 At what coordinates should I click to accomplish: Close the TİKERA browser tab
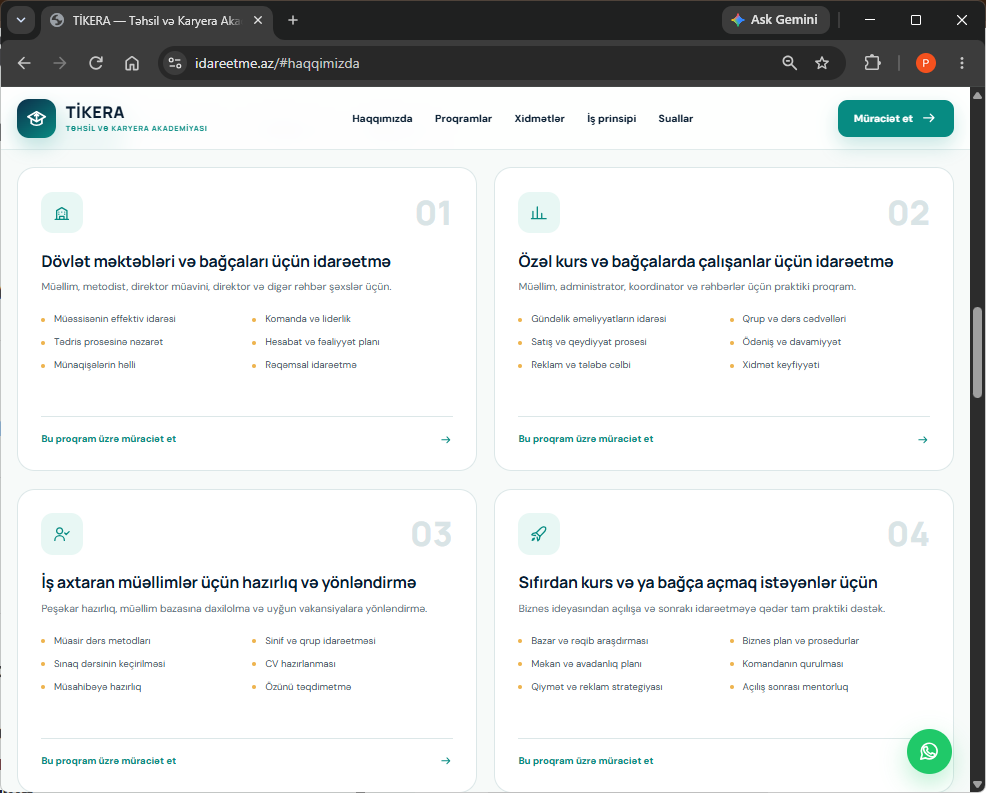[x=258, y=20]
